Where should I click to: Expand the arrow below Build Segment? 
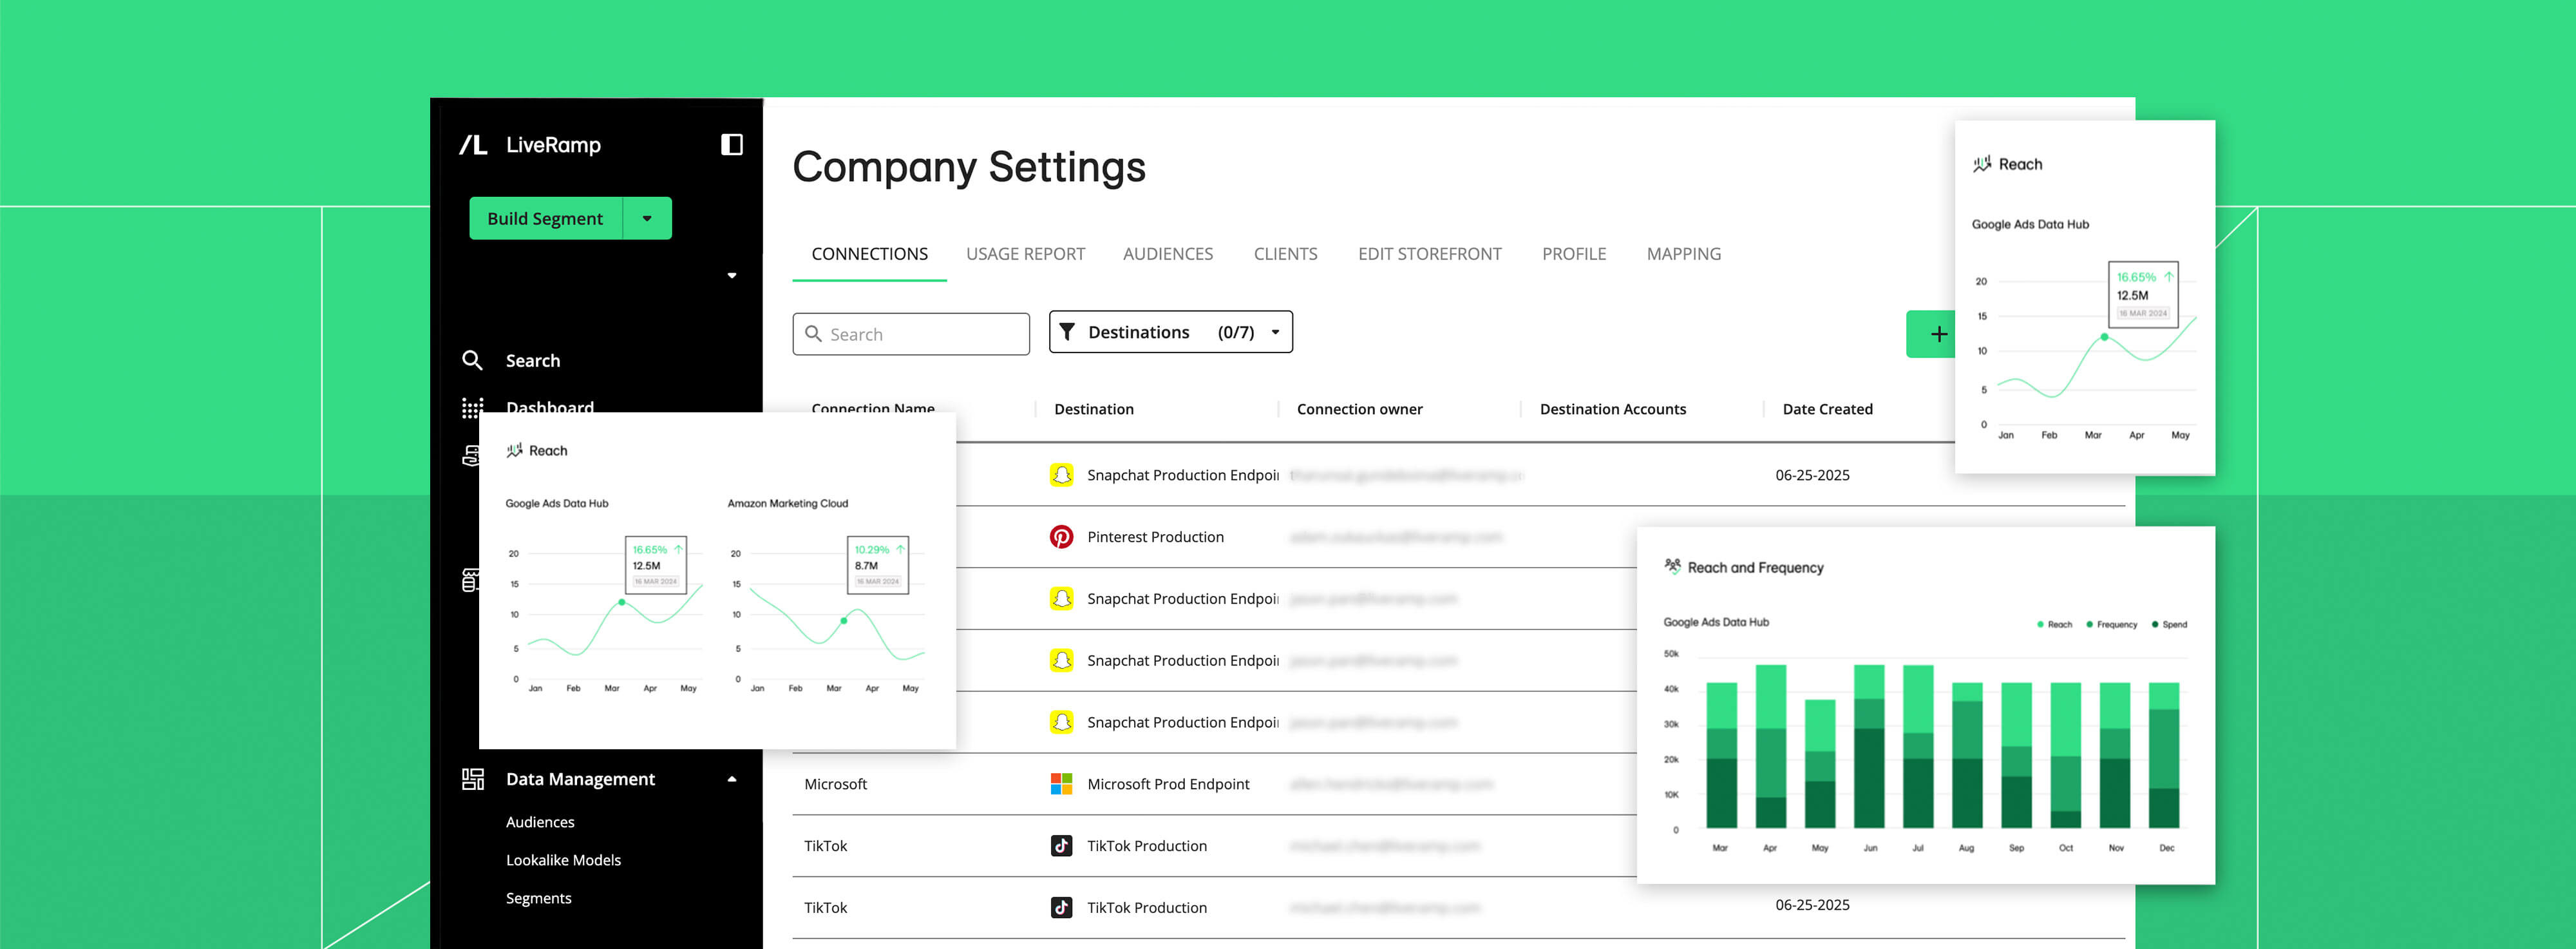tap(731, 275)
